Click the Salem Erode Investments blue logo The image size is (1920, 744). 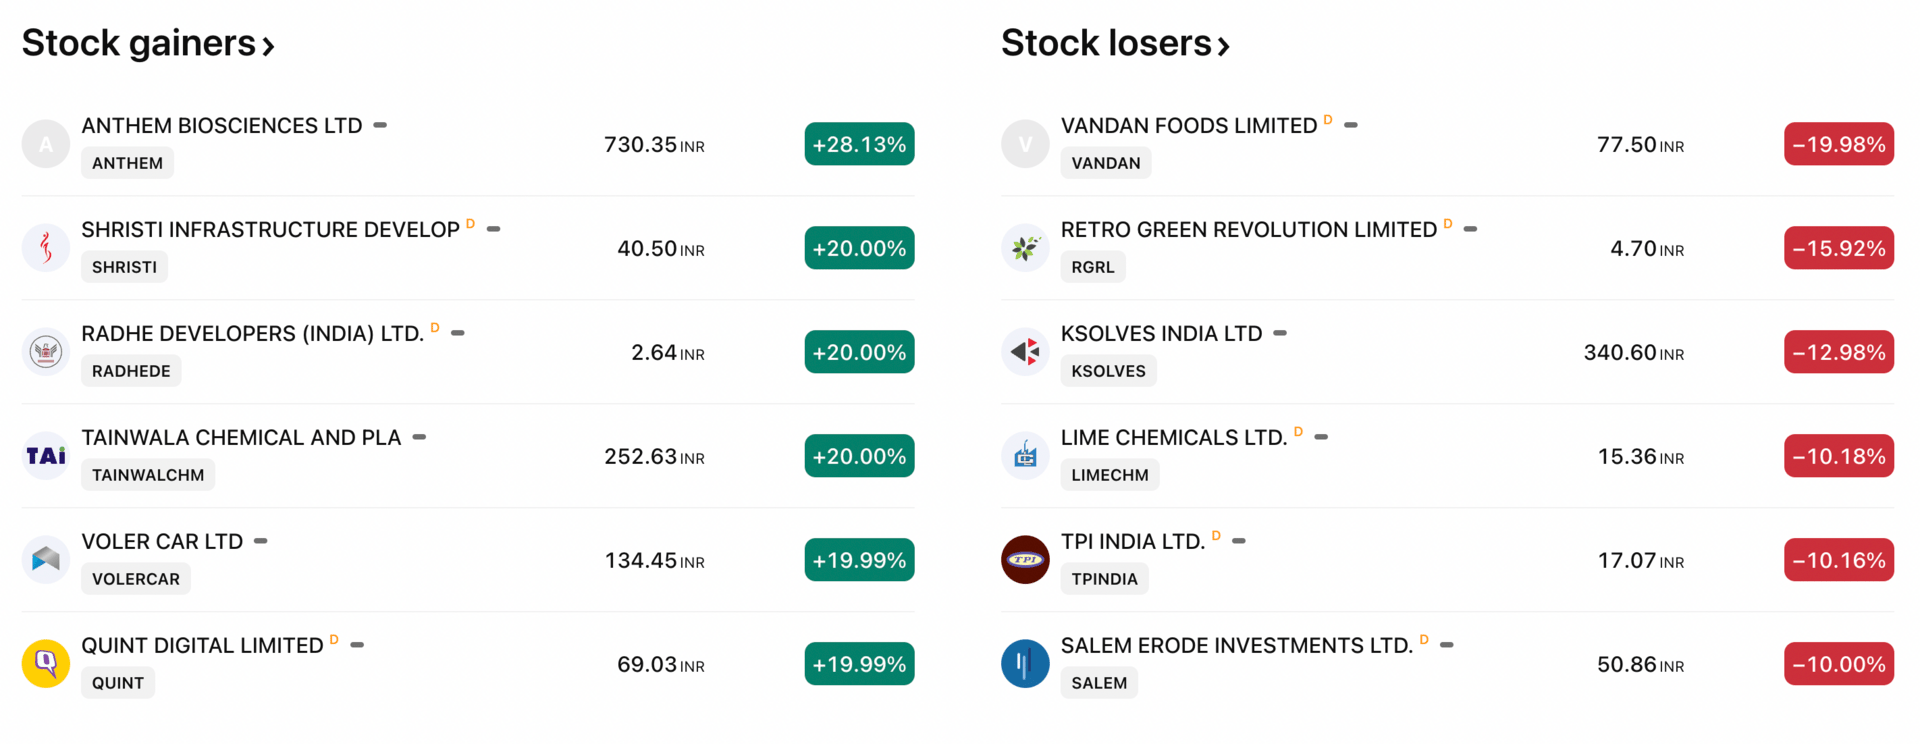point(1025,664)
